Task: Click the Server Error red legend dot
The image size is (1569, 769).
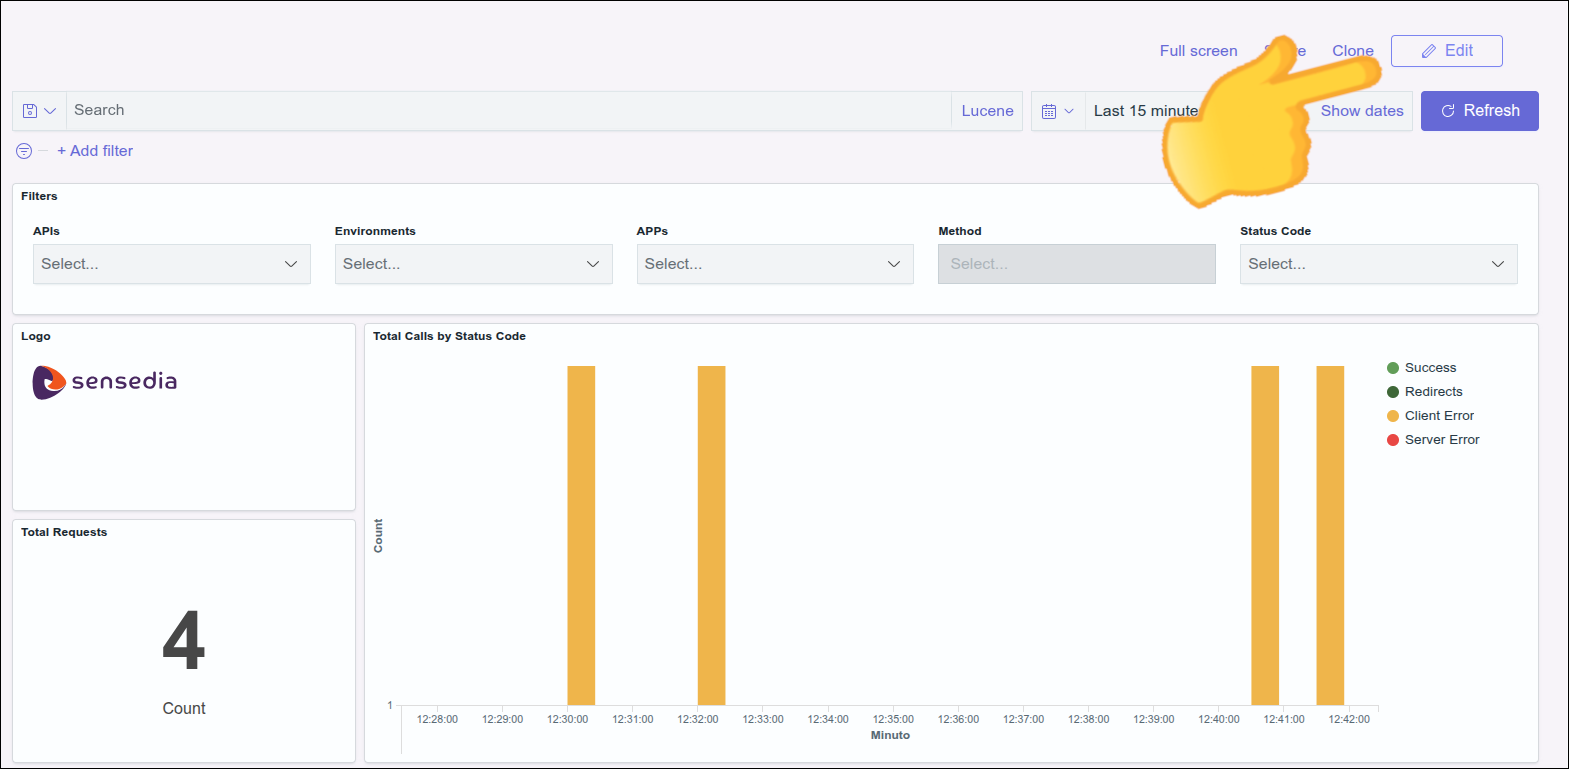Action: point(1393,440)
